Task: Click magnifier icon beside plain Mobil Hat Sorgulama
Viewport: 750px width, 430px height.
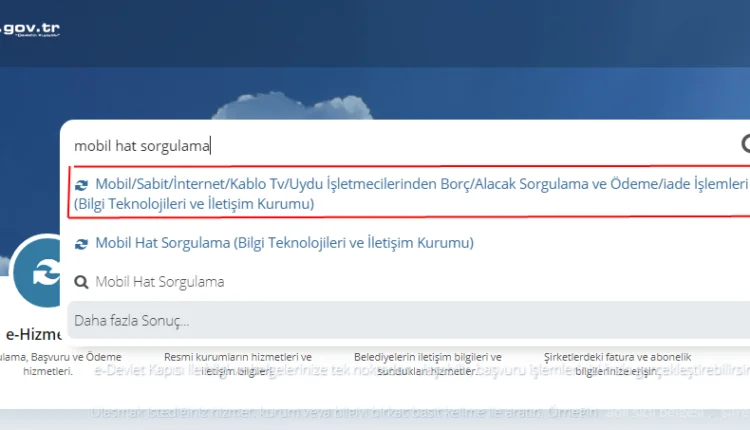Action: [81, 282]
